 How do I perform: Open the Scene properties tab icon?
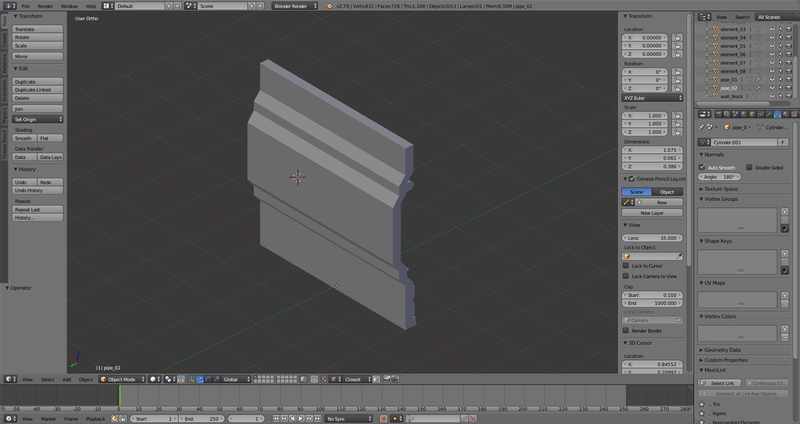tap(735, 114)
